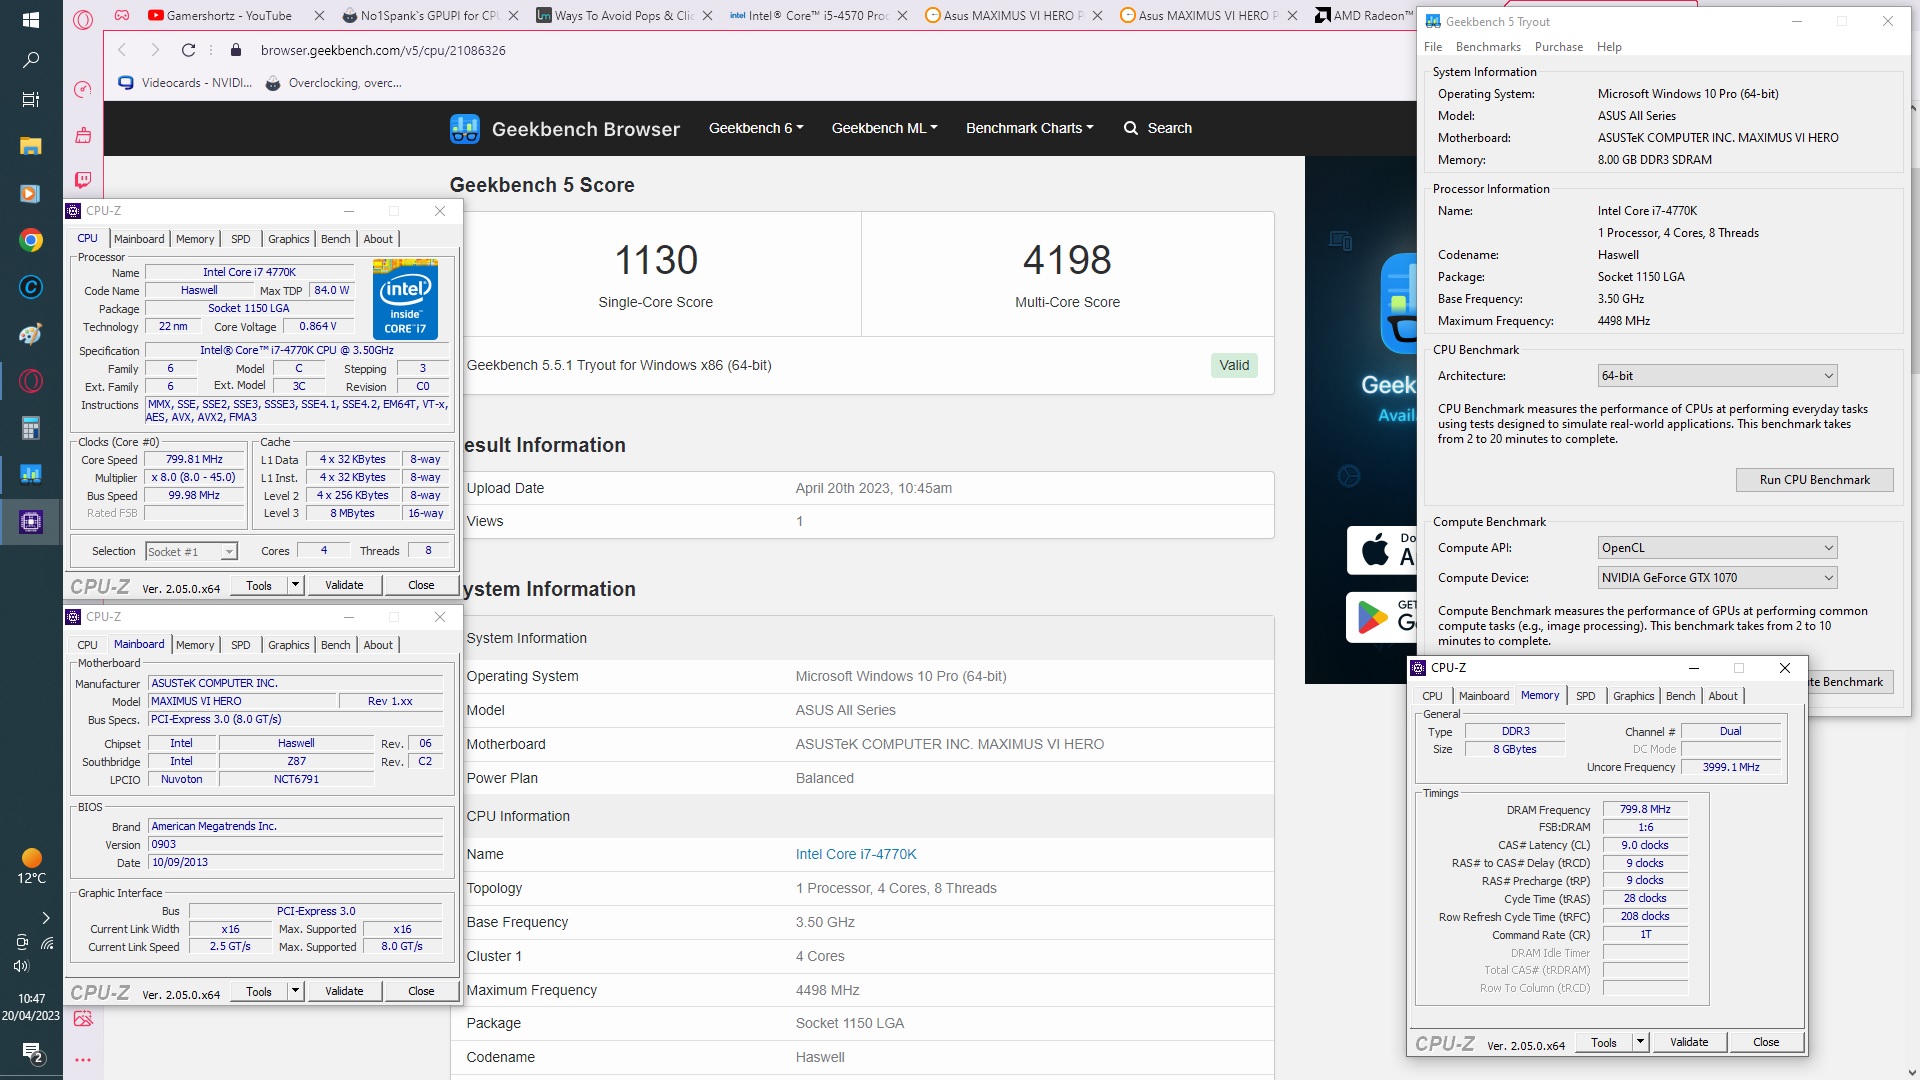Viewport: 1920px width, 1080px height.
Task: Switch to Geekbench on the taskbar
Action: 30,475
